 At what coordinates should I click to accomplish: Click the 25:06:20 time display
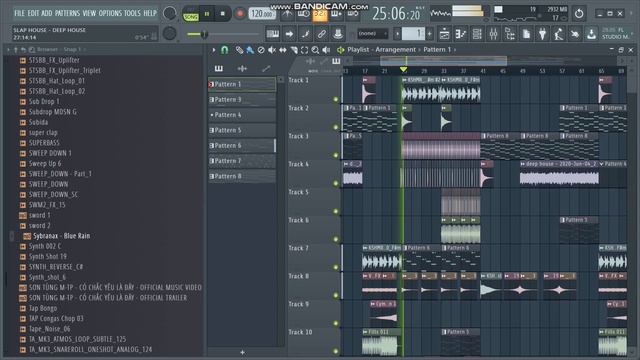coord(396,14)
